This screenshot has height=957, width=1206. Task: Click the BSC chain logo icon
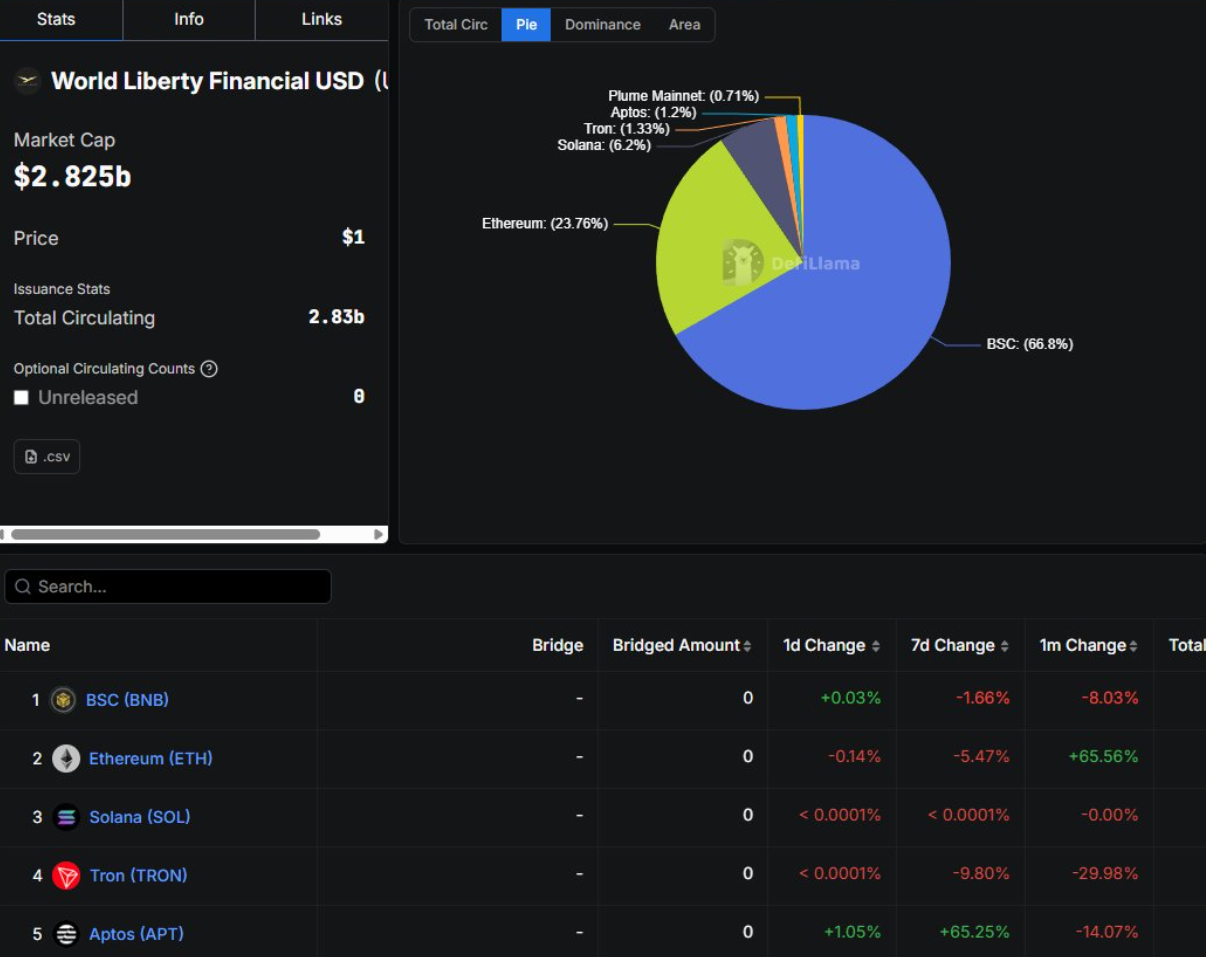[64, 700]
